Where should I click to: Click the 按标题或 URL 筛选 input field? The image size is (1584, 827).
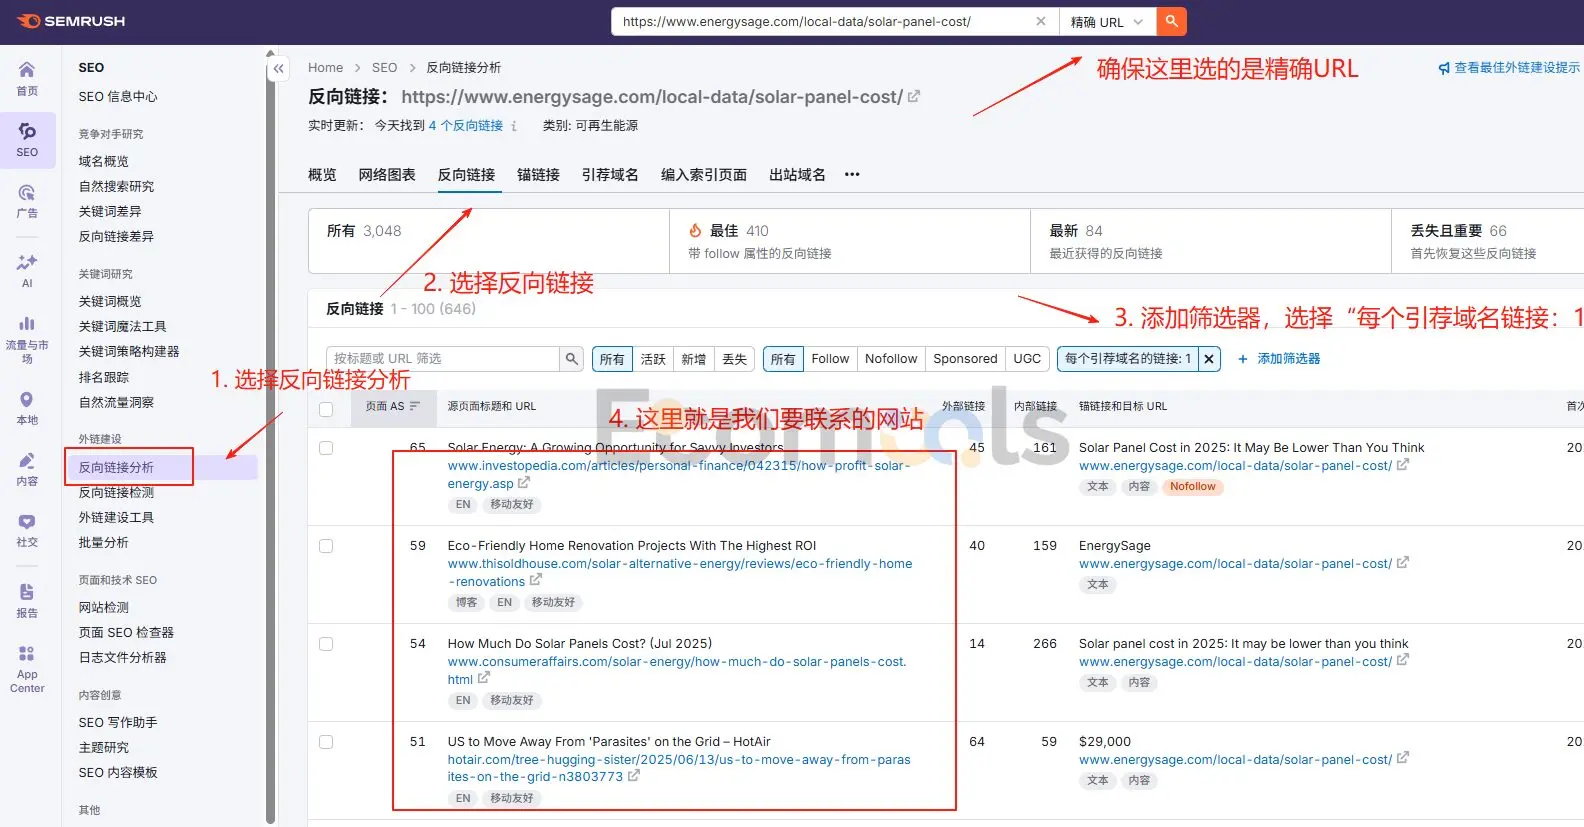click(442, 359)
